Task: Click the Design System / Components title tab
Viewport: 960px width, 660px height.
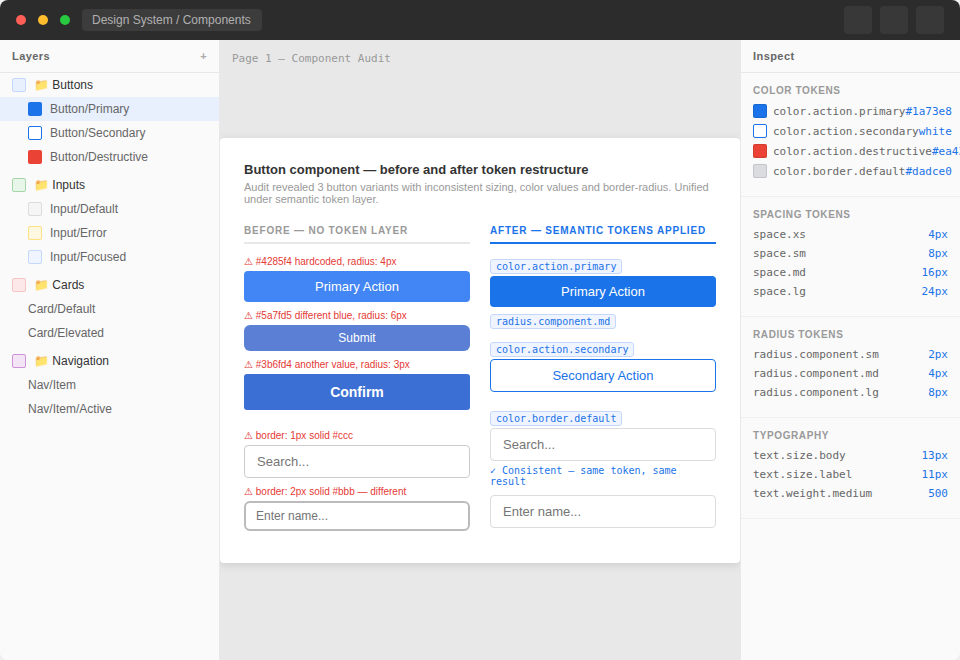Action: [171, 20]
